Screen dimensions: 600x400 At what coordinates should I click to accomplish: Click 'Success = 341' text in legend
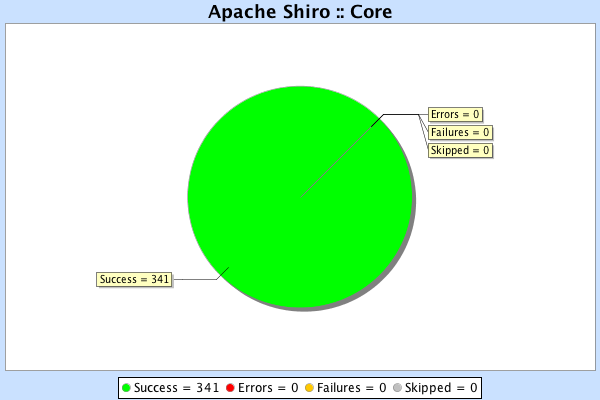tap(176, 388)
